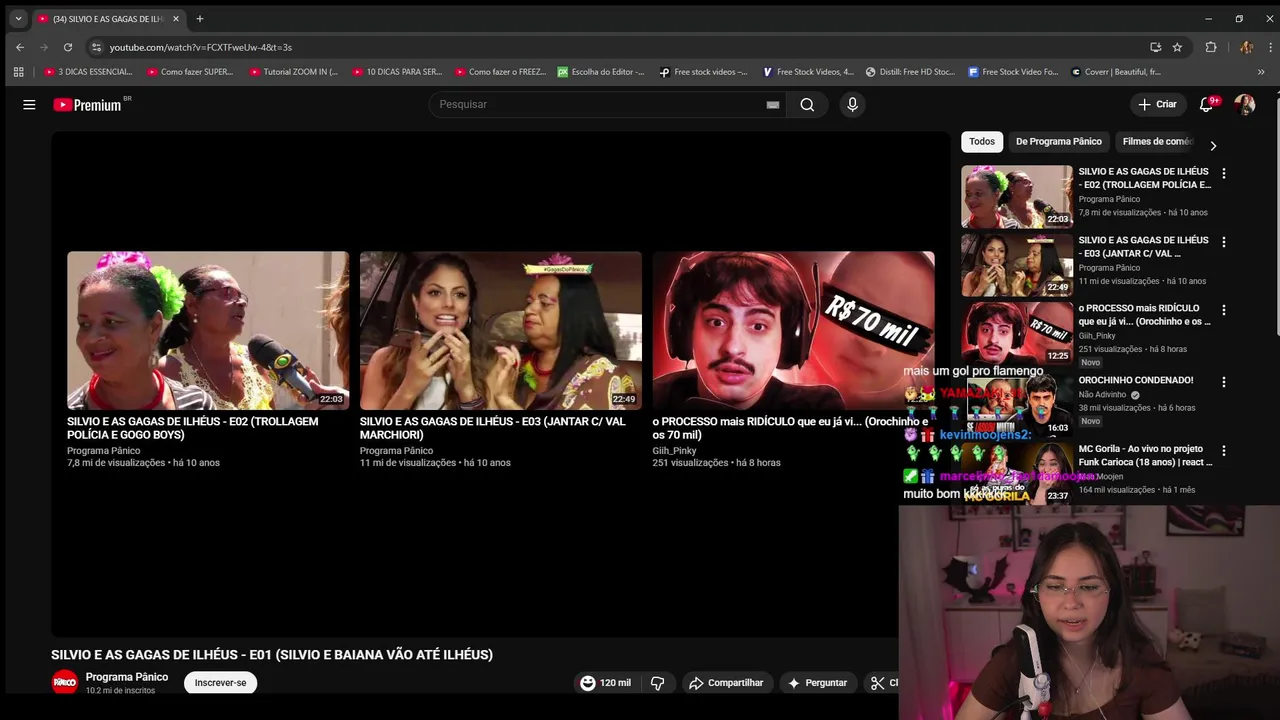Open end-screen video E02 Trollagem Polícia thumbnail
Viewport: 1280px width, 720px height.
coord(208,330)
